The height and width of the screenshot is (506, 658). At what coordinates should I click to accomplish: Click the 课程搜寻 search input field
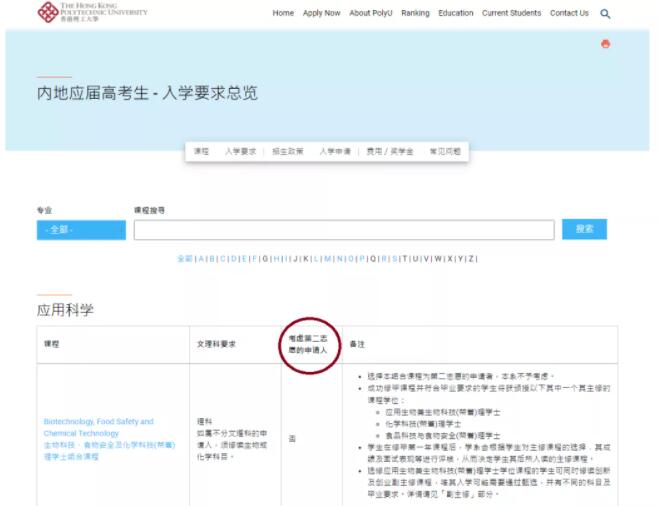(x=344, y=230)
